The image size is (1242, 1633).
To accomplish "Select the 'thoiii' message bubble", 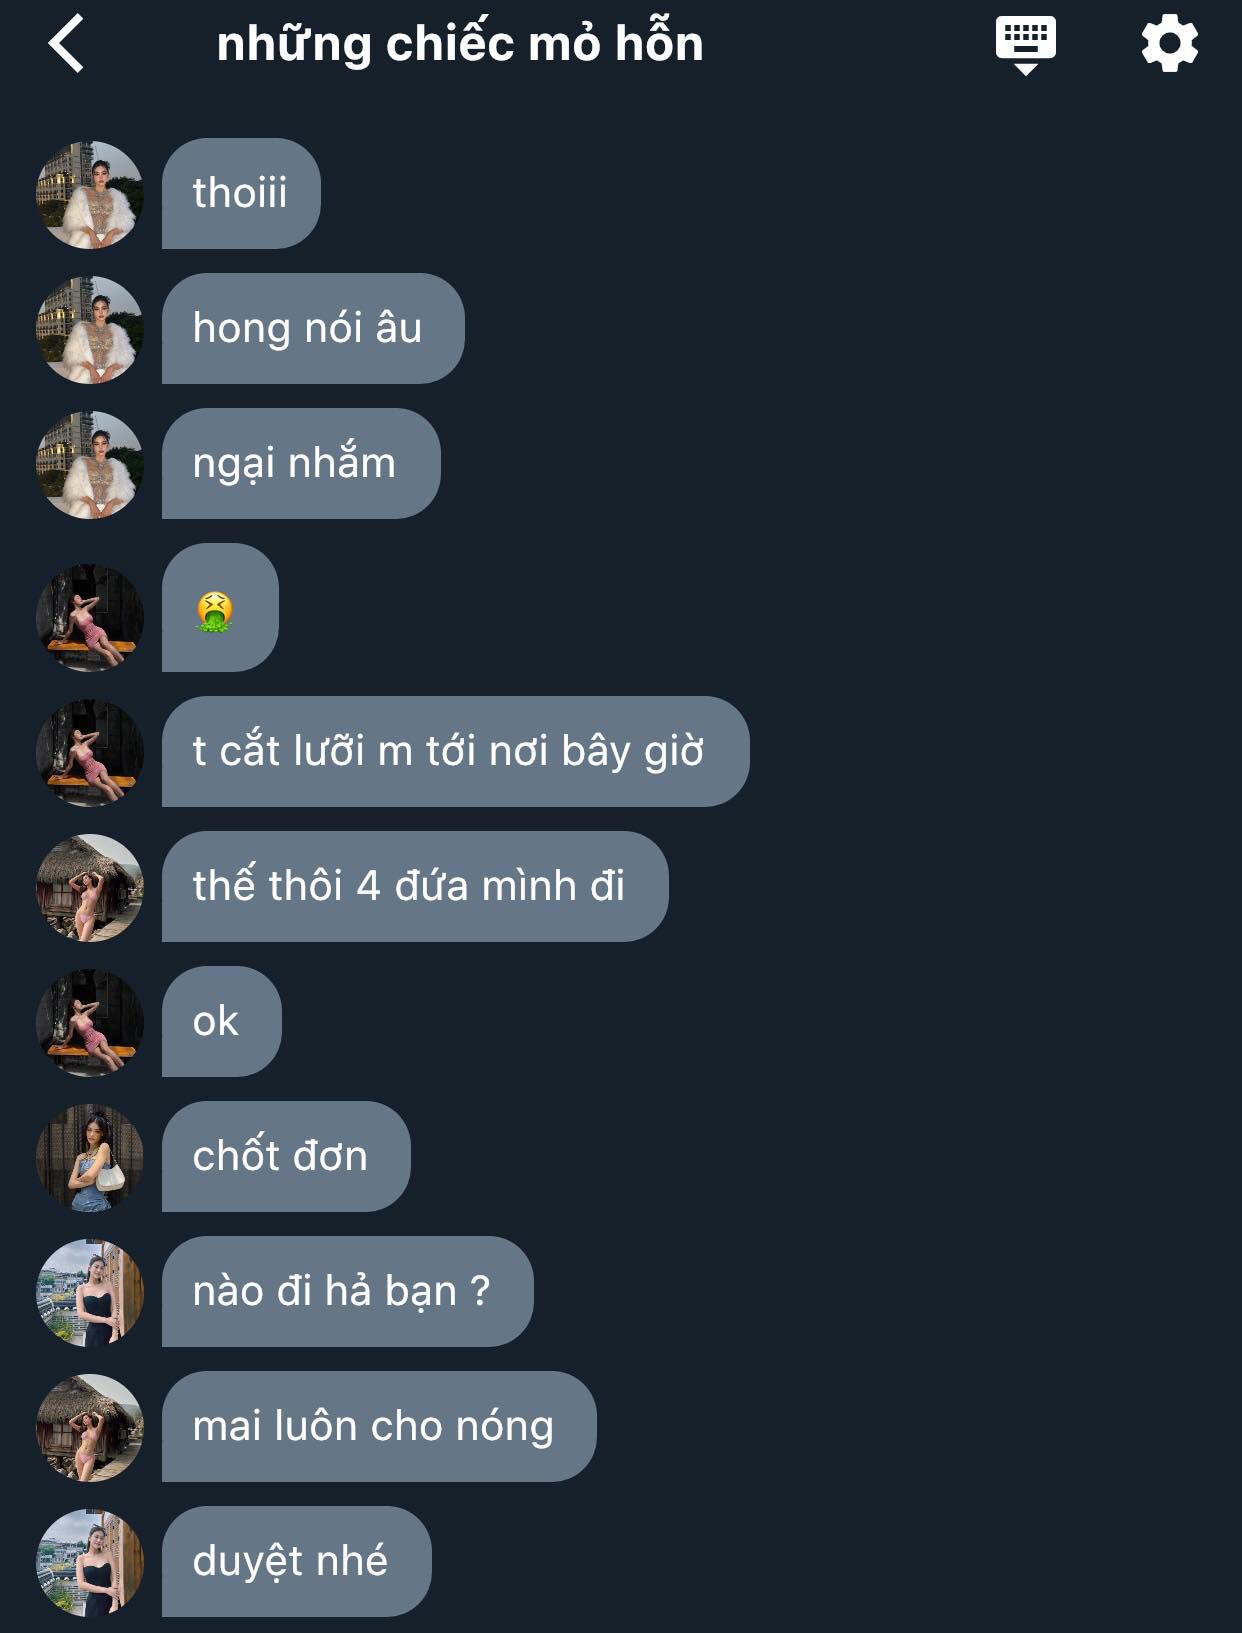I will pos(241,193).
